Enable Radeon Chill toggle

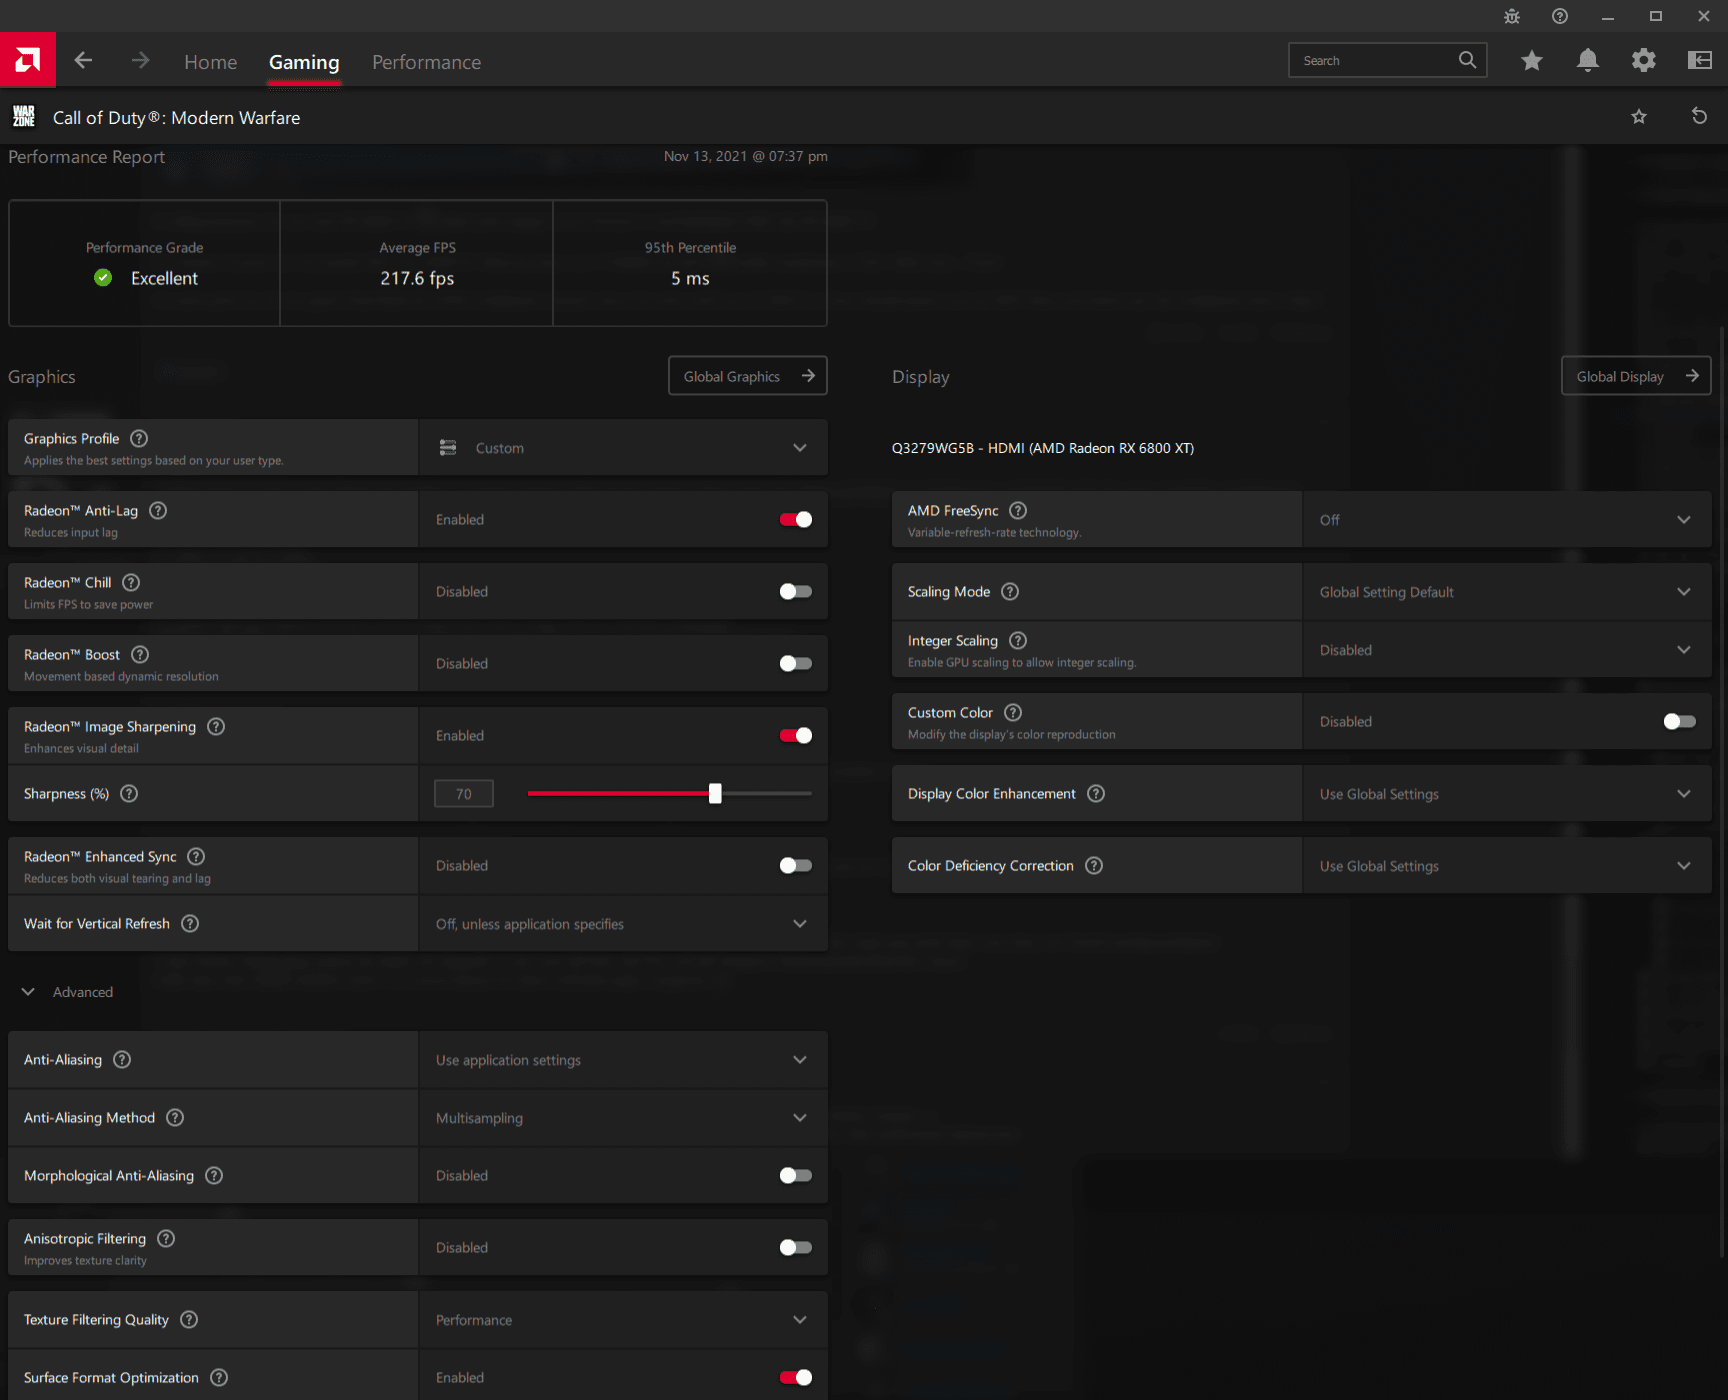pos(796,591)
